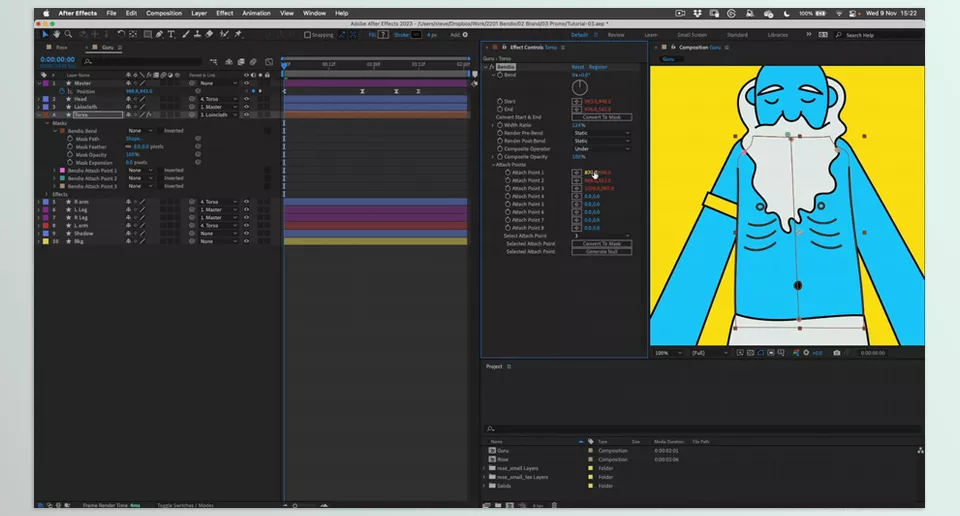This screenshot has width=960, height=516.
Task: Select the Rotation tool in toolbar
Action: (121, 34)
